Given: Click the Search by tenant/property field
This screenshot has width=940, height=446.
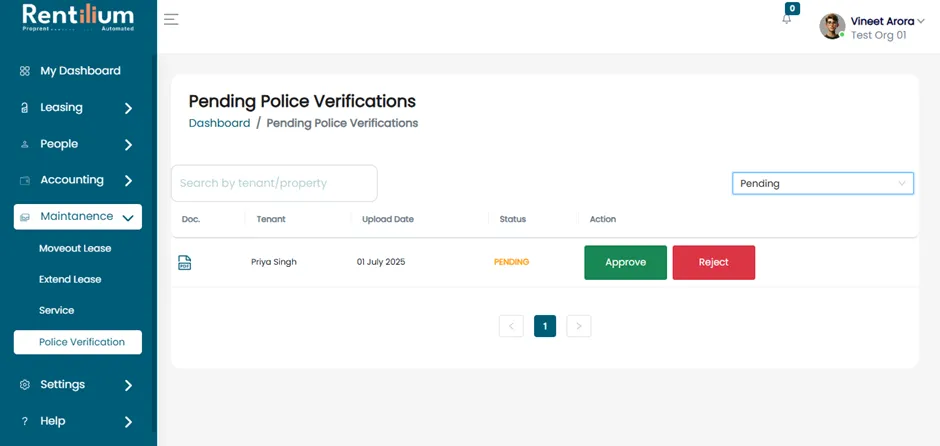Looking at the screenshot, I should point(275,183).
